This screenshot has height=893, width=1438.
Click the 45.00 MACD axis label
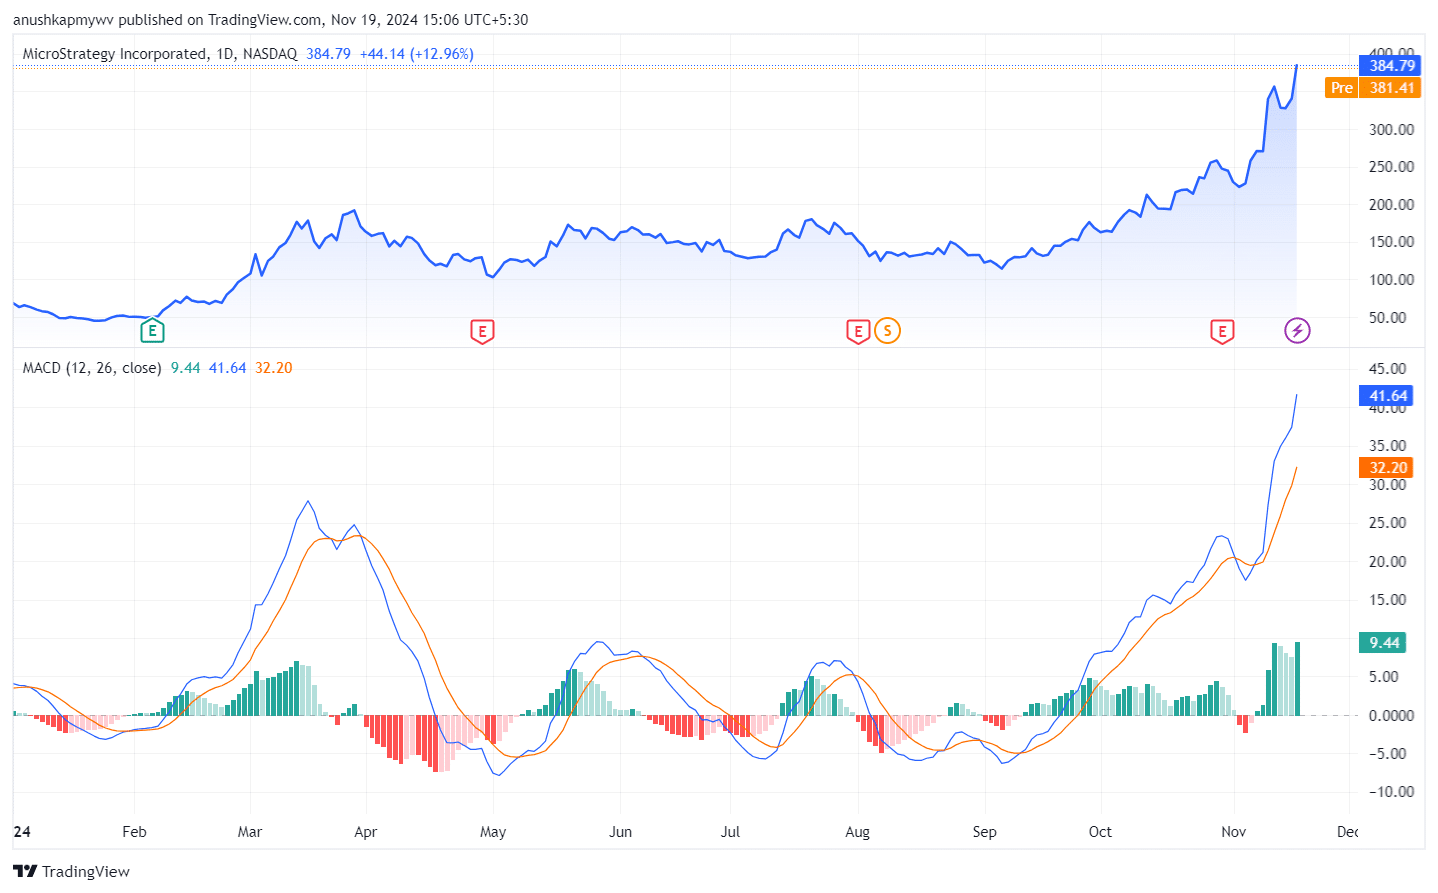[x=1387, y=369]
